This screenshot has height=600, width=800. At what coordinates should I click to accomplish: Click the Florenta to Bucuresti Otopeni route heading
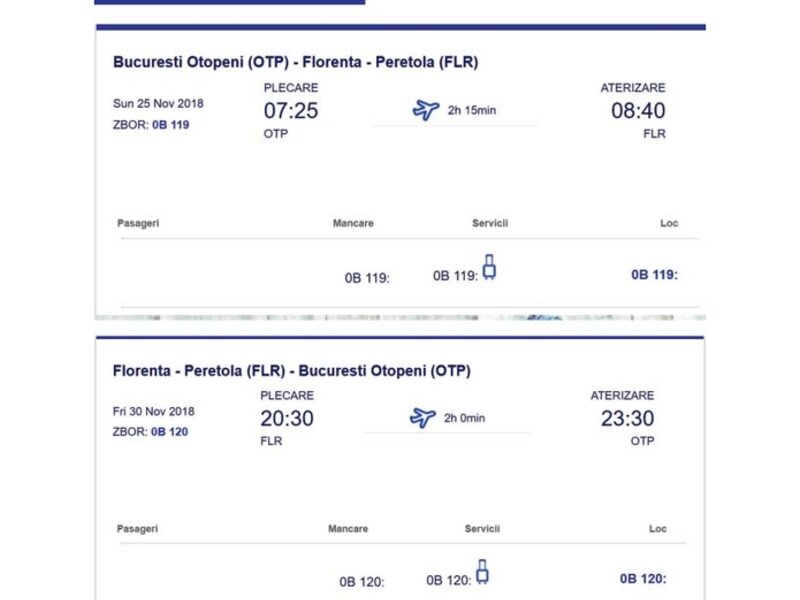[x=291, y=371]
